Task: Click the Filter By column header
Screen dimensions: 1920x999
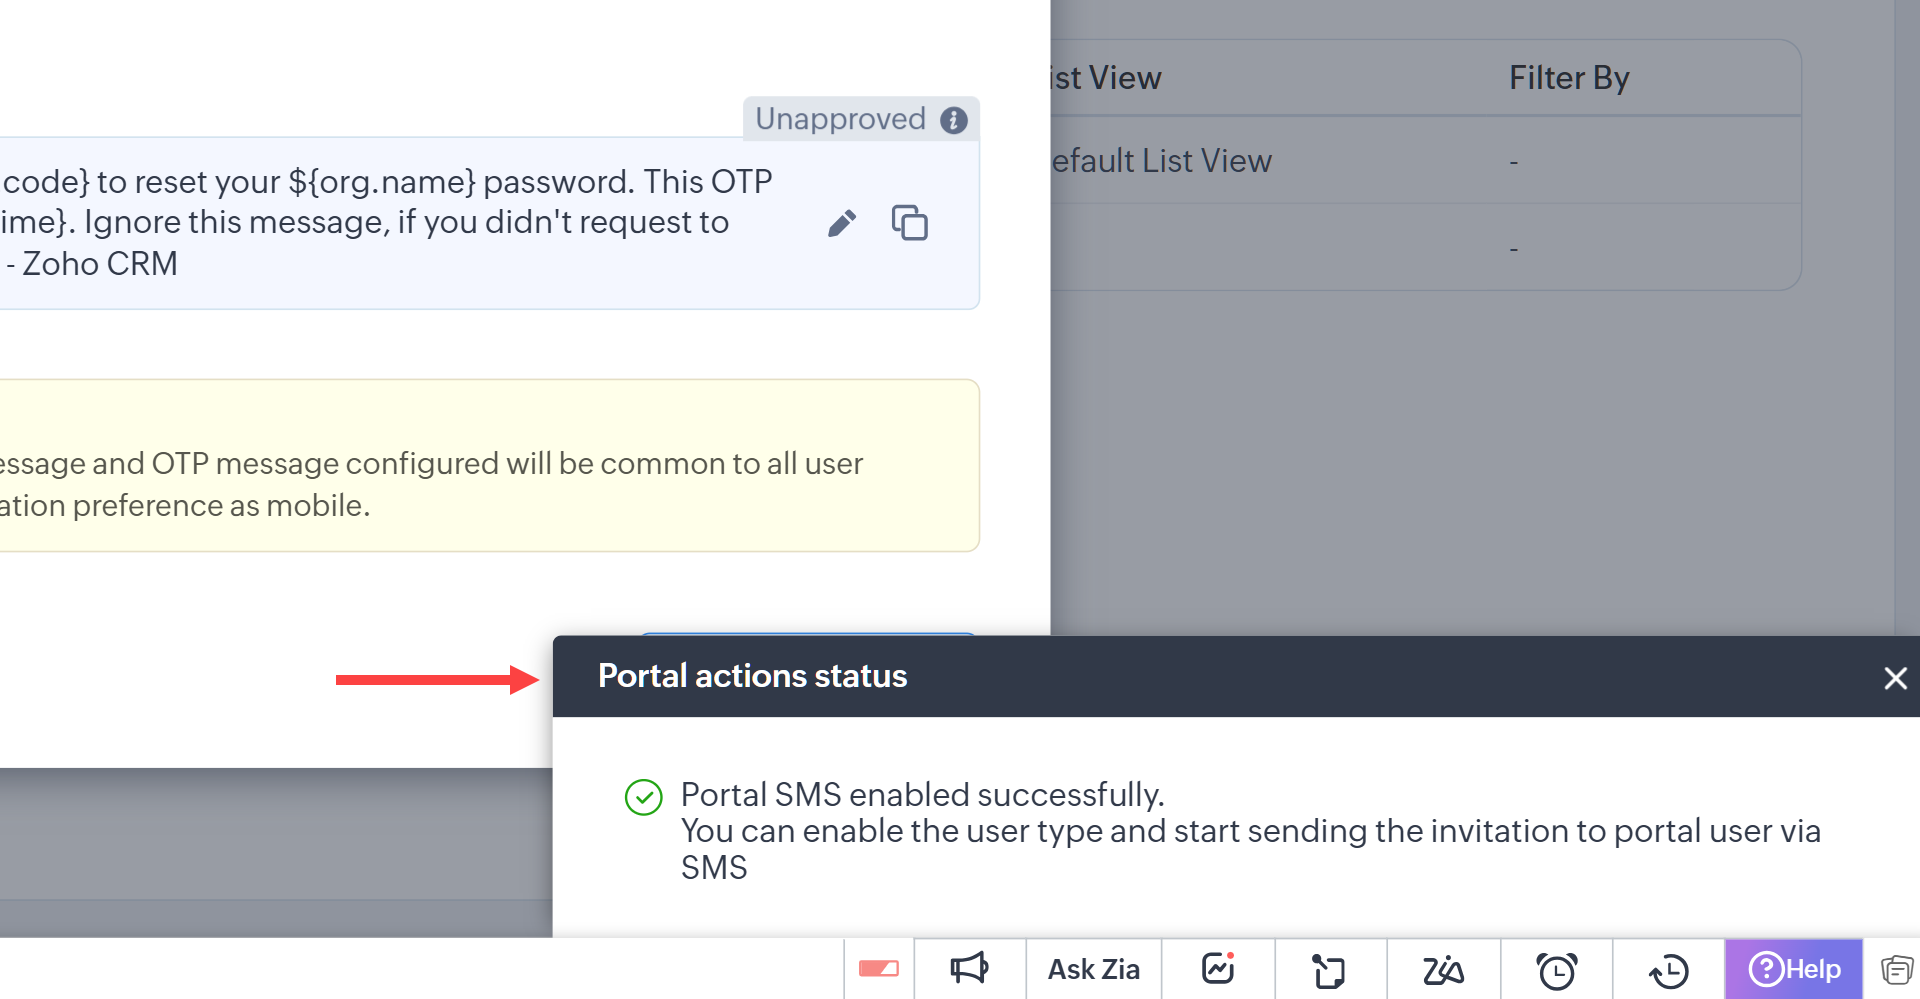Action: coord(1569,78)
